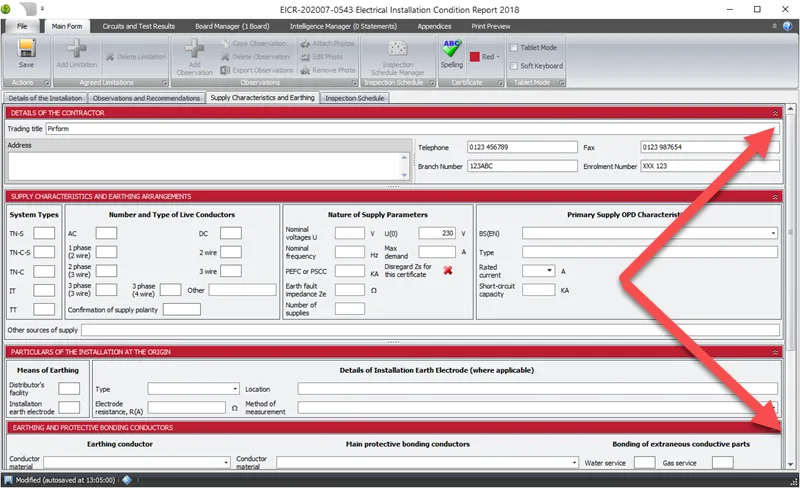Click the red X beside Disregard Zs
This screenshot has height=488, width=800.
[x=448, y=271]
